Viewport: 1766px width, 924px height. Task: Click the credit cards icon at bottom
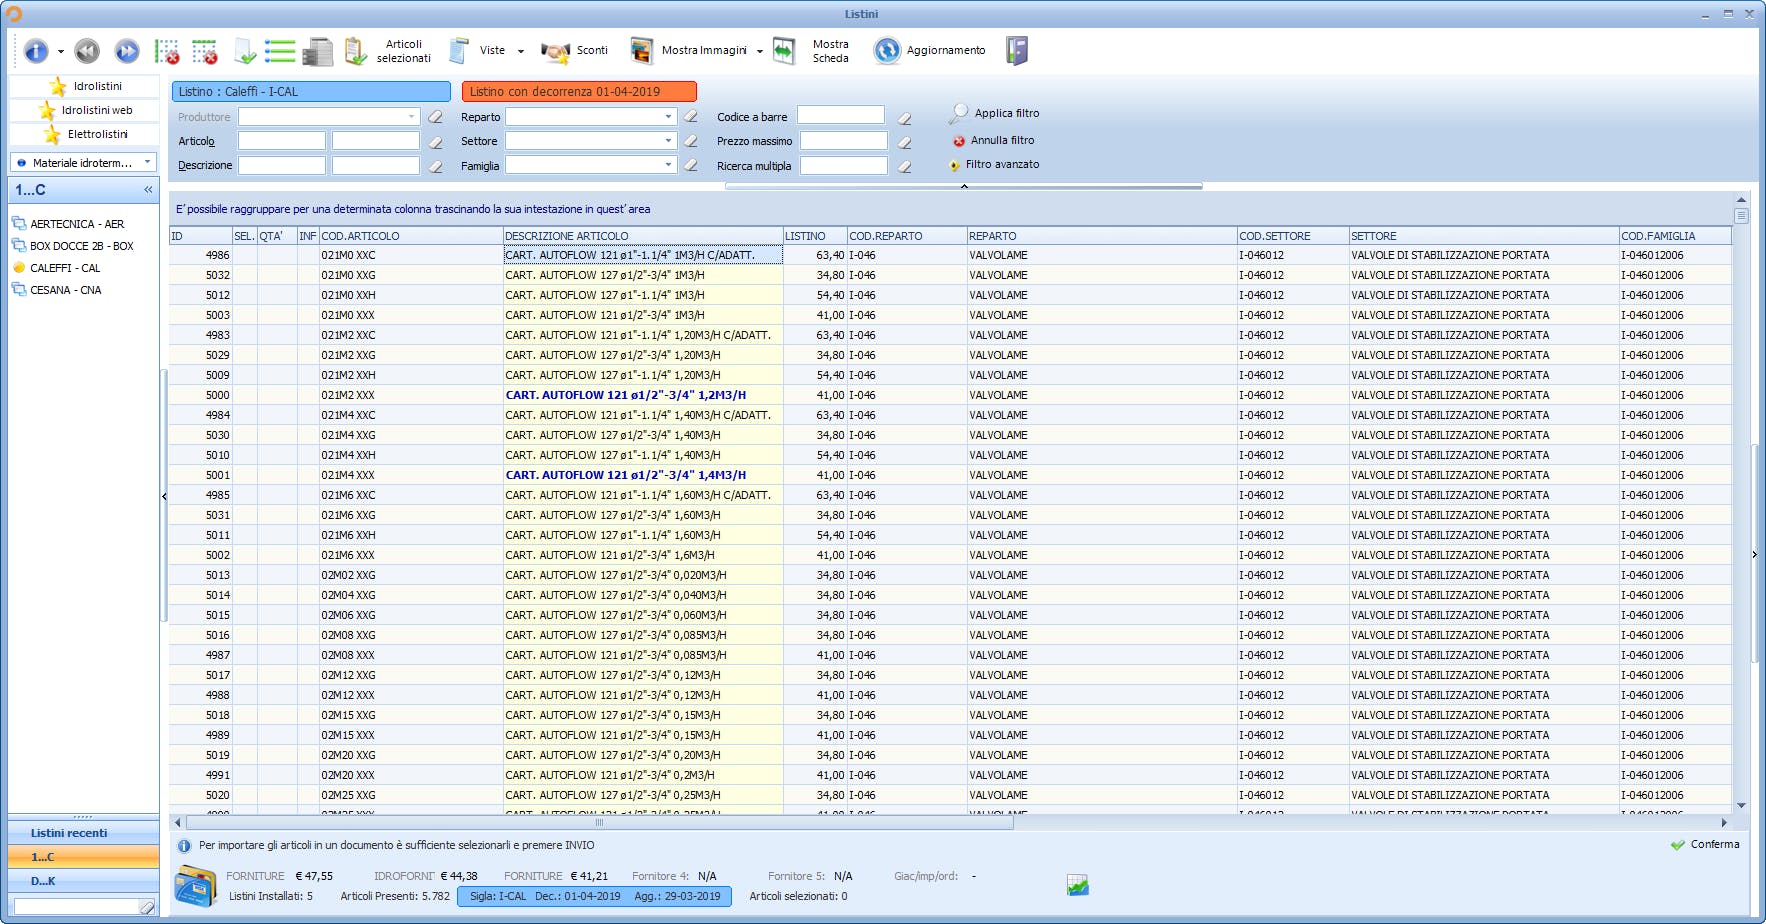pyautogui.click(x=195, y=886)
